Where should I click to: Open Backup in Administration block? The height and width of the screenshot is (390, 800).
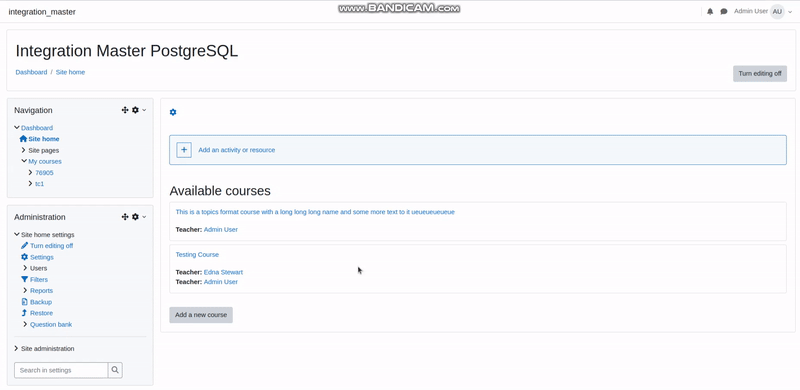[41, 302]
